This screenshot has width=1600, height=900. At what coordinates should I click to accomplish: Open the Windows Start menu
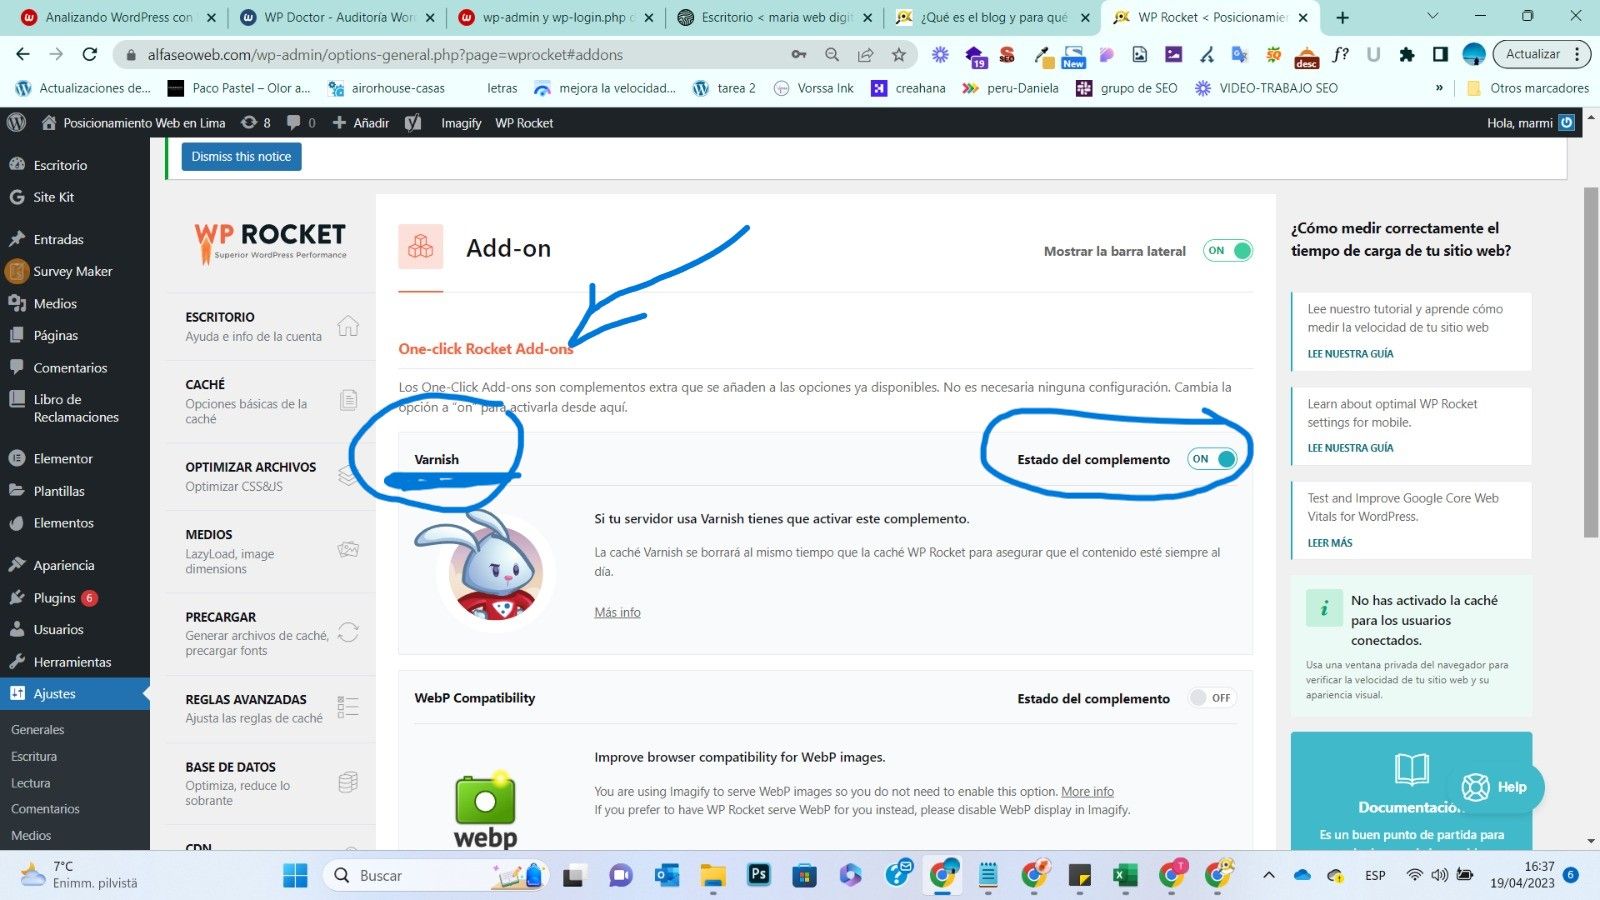[x=295, y=875]
